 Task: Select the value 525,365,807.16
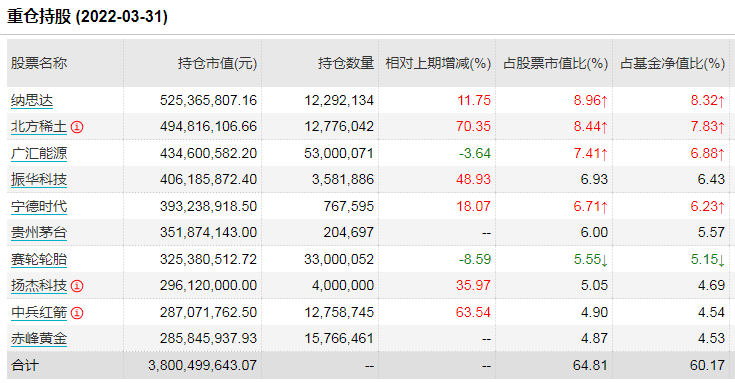pyautogui.click(x=209, y=100)
